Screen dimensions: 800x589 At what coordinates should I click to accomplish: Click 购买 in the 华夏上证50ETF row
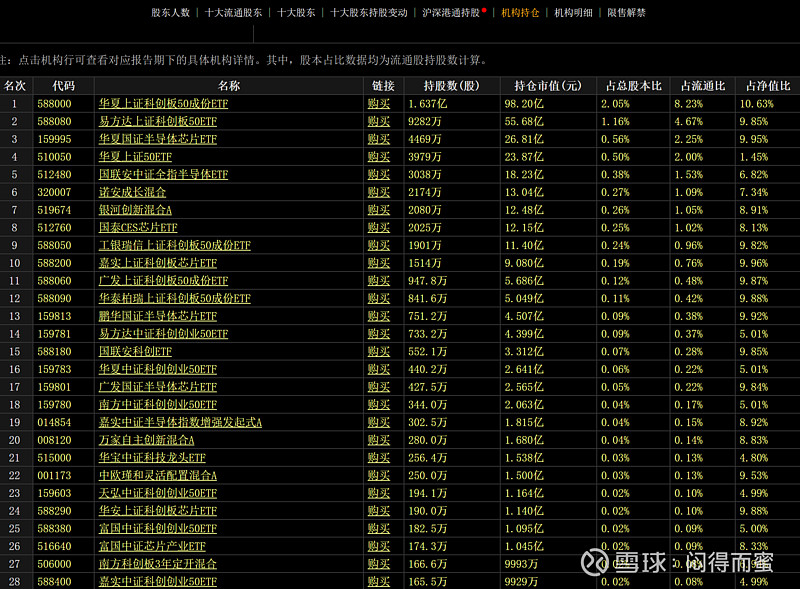point(379,157)
